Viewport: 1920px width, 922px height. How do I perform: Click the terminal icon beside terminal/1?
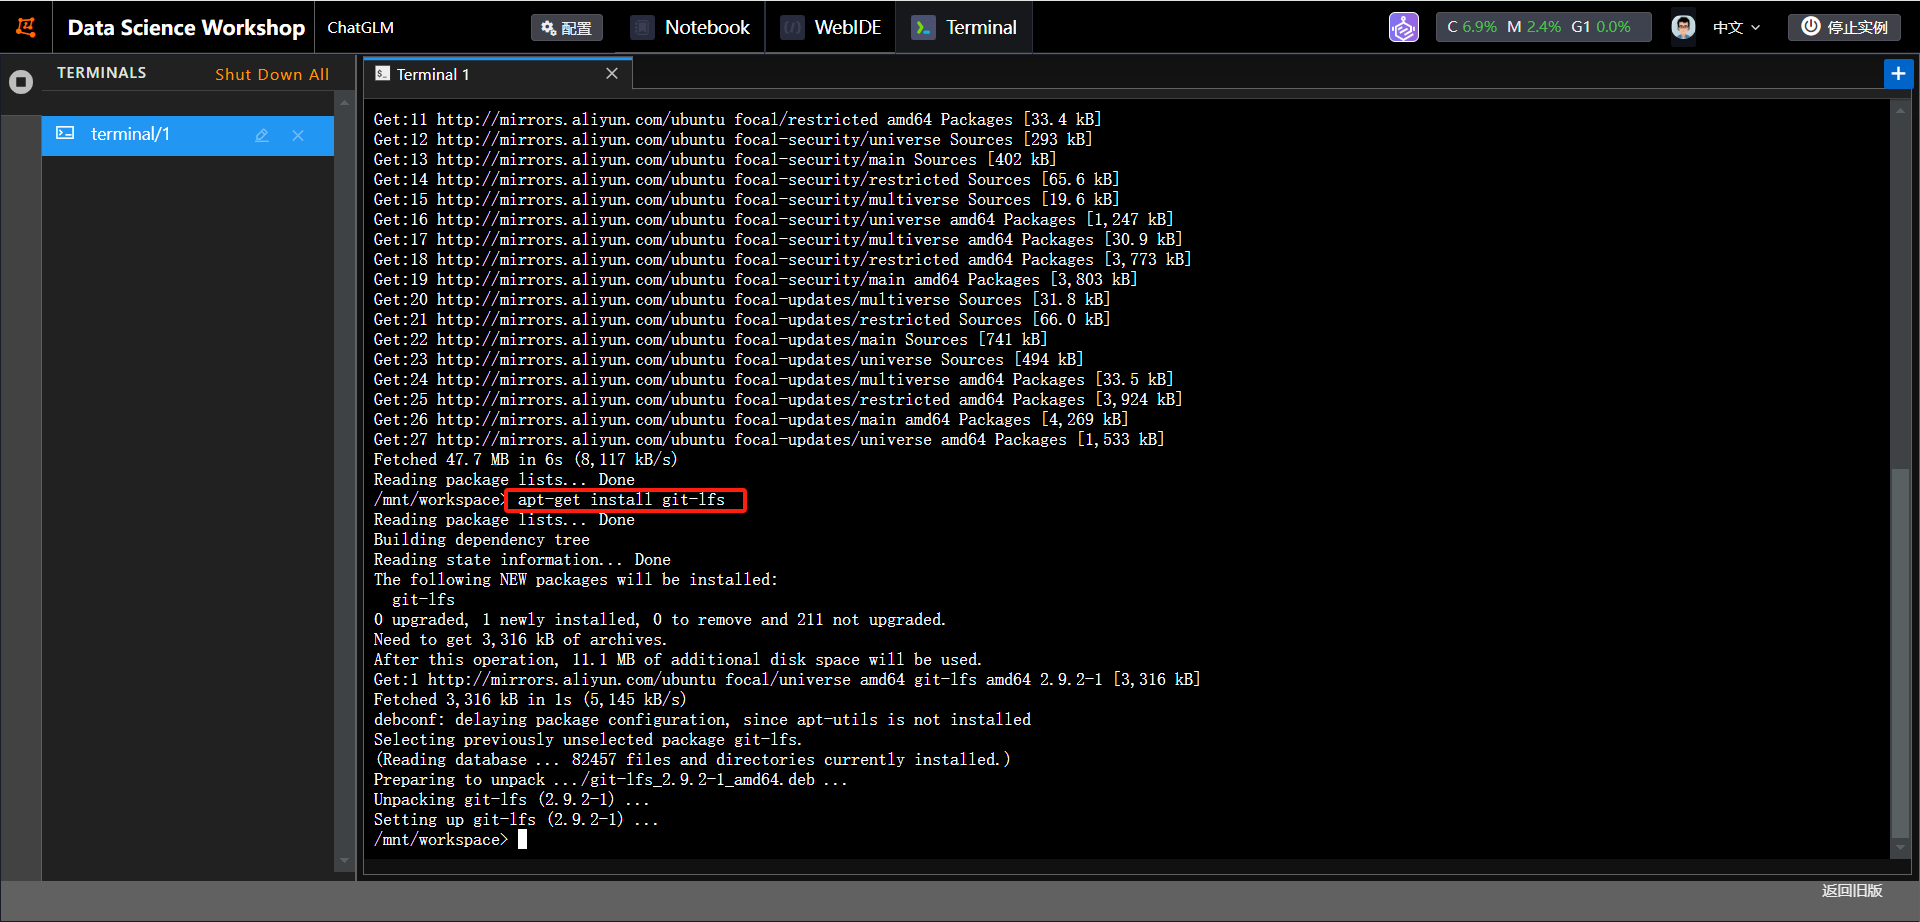(x=65, y=133)
